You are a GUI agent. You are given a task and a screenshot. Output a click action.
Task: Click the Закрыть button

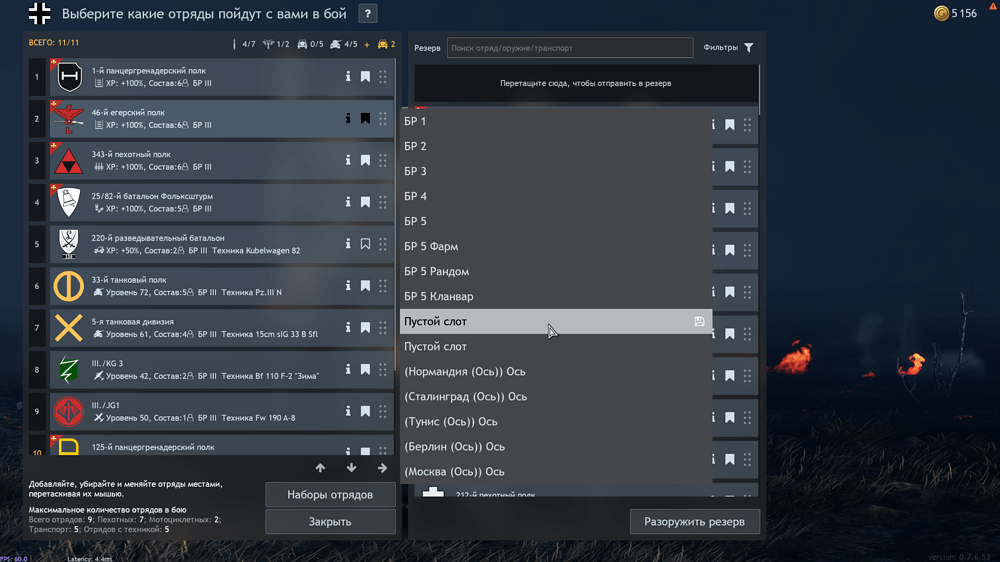pyautogui.click(x=330, y=522)
